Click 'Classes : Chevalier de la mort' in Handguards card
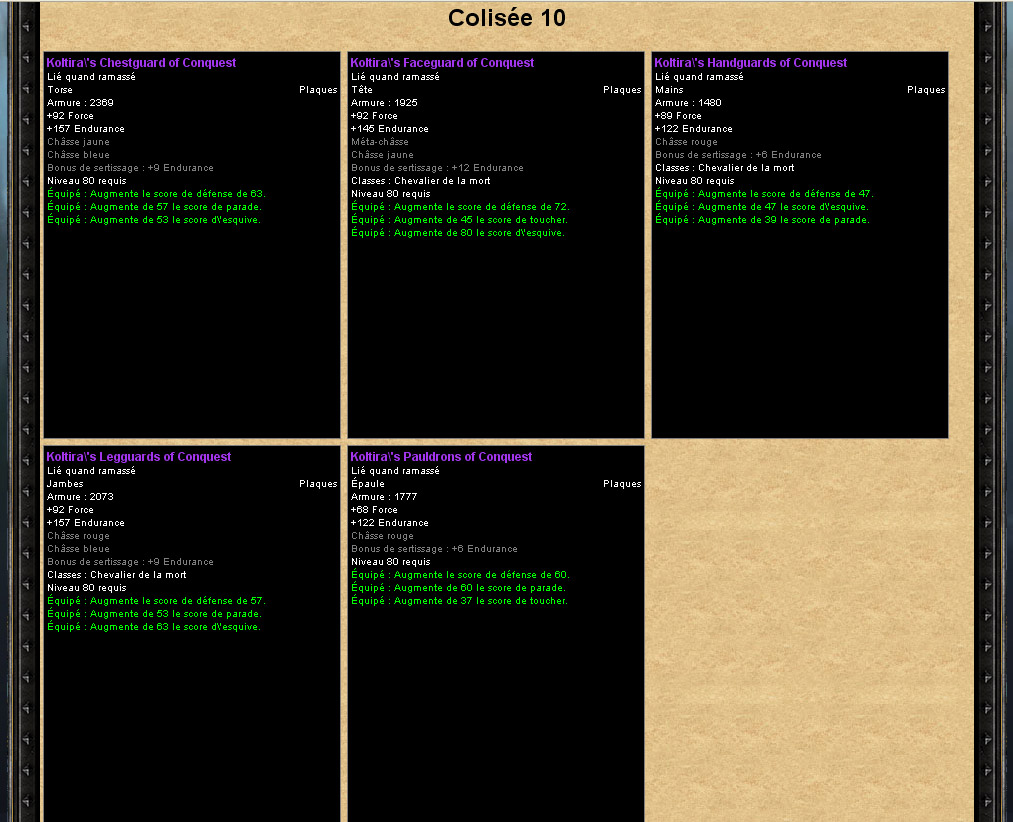The width and height of the screenshot is (1013, 822). [x=724, y=168]
